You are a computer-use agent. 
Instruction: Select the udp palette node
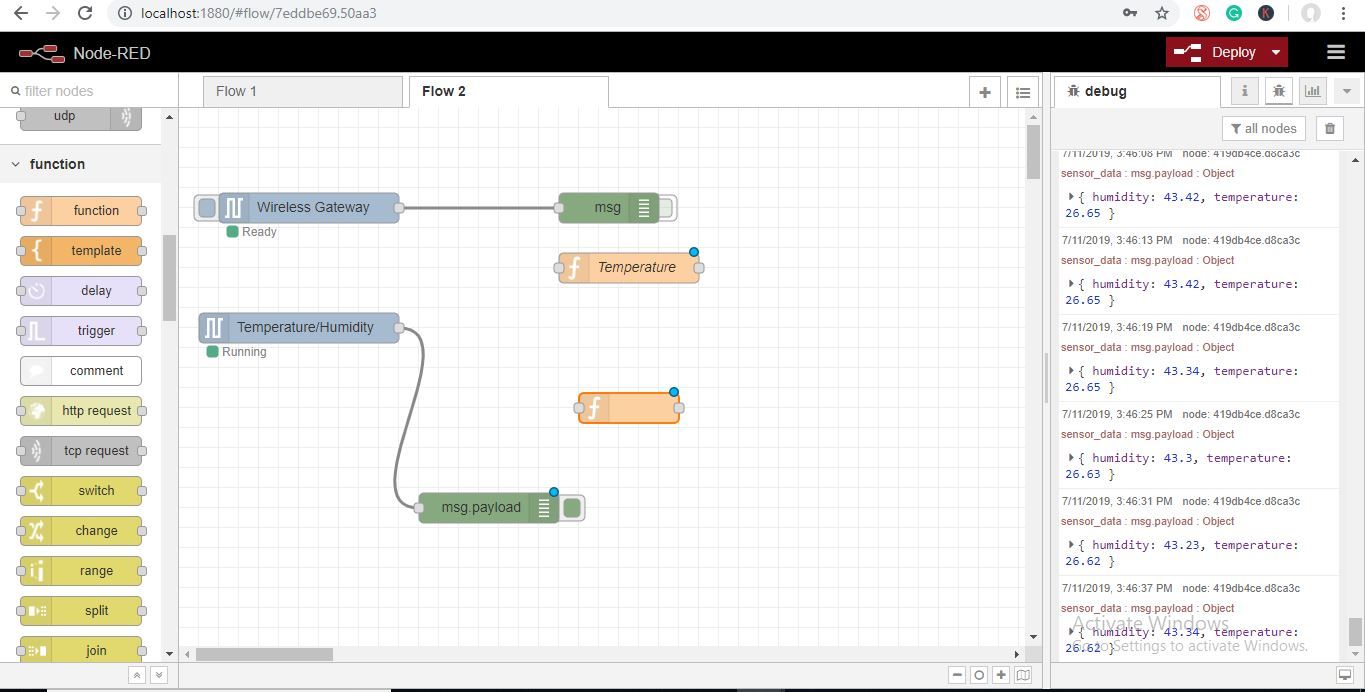(x=81, y=117)
